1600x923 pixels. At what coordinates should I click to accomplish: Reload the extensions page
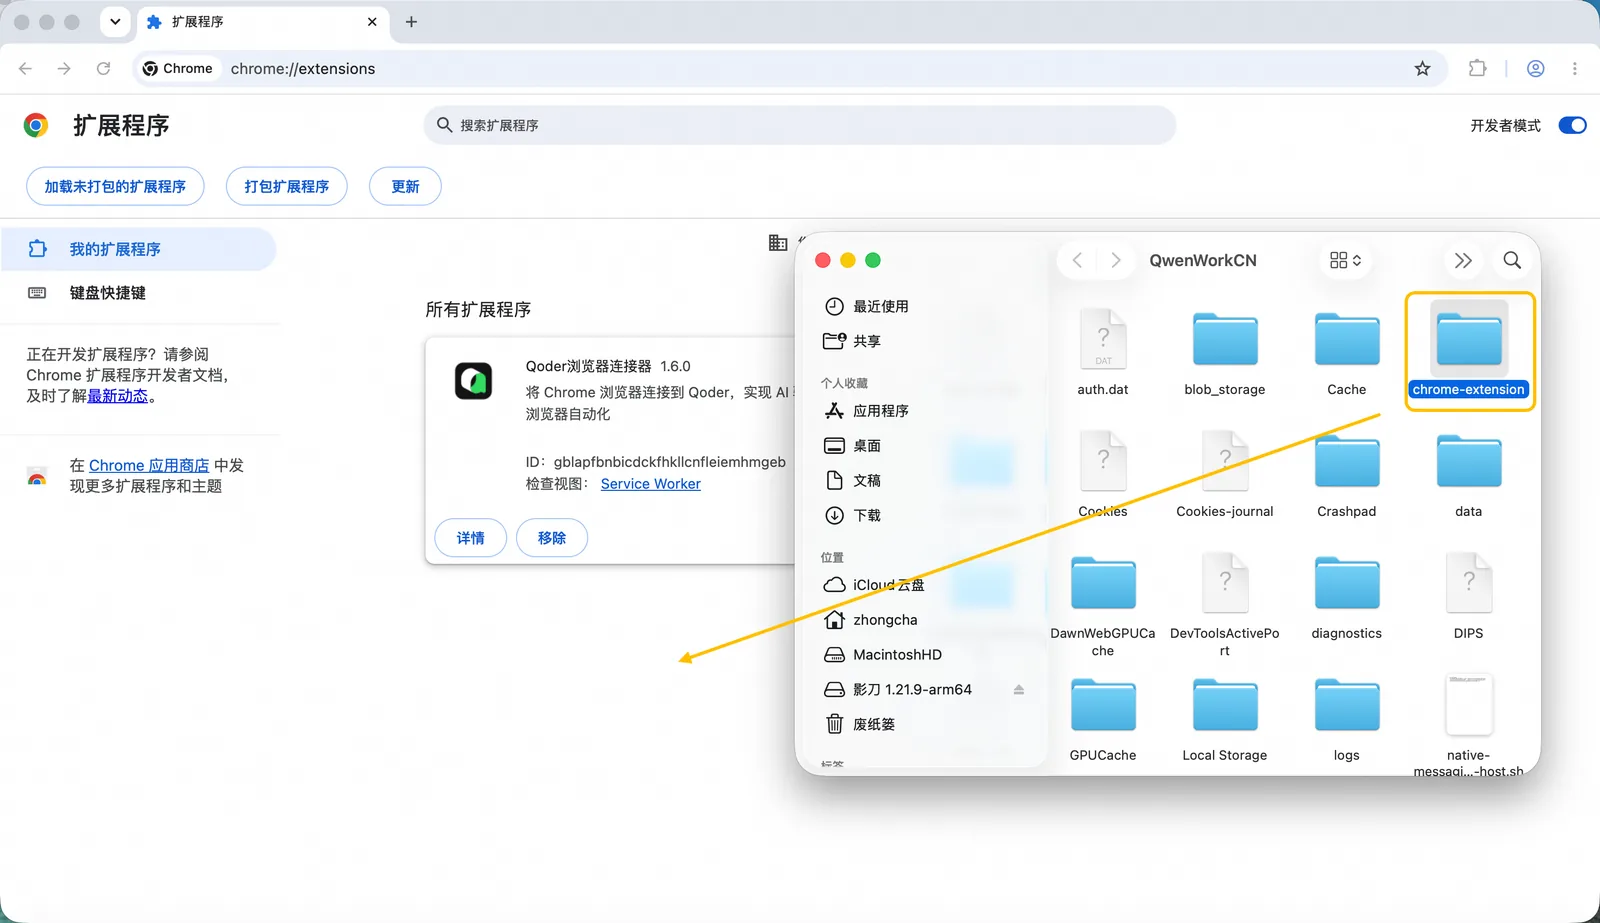click(x=103, y=68)
